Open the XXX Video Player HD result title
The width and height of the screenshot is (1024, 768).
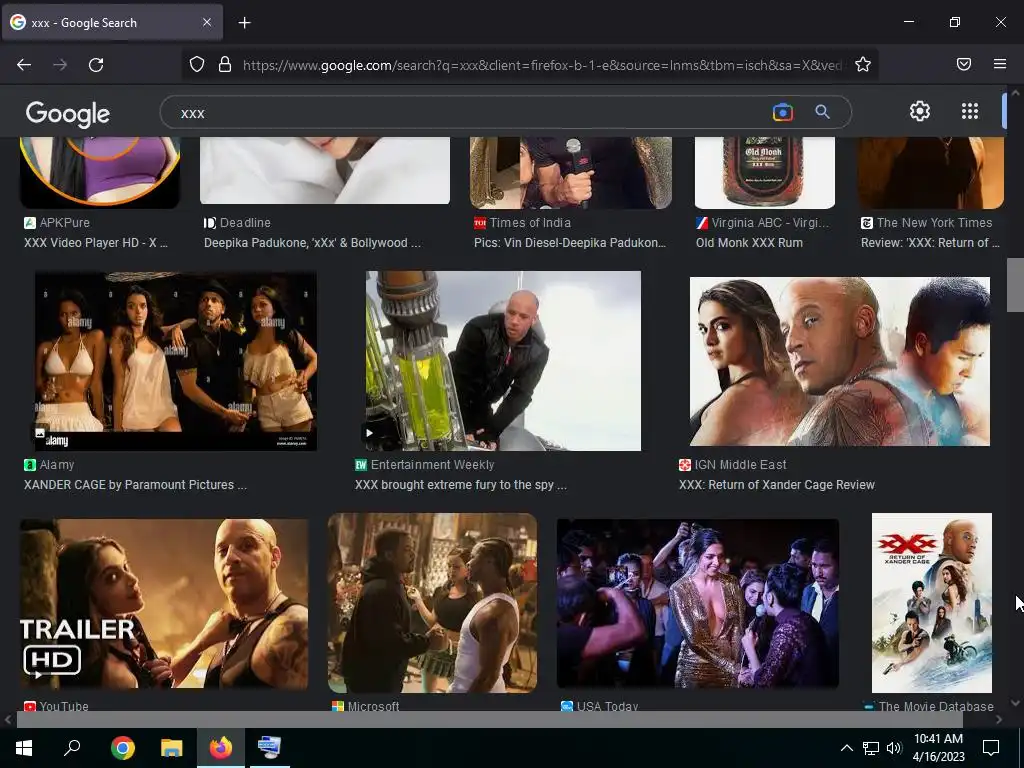pos(96,243)
